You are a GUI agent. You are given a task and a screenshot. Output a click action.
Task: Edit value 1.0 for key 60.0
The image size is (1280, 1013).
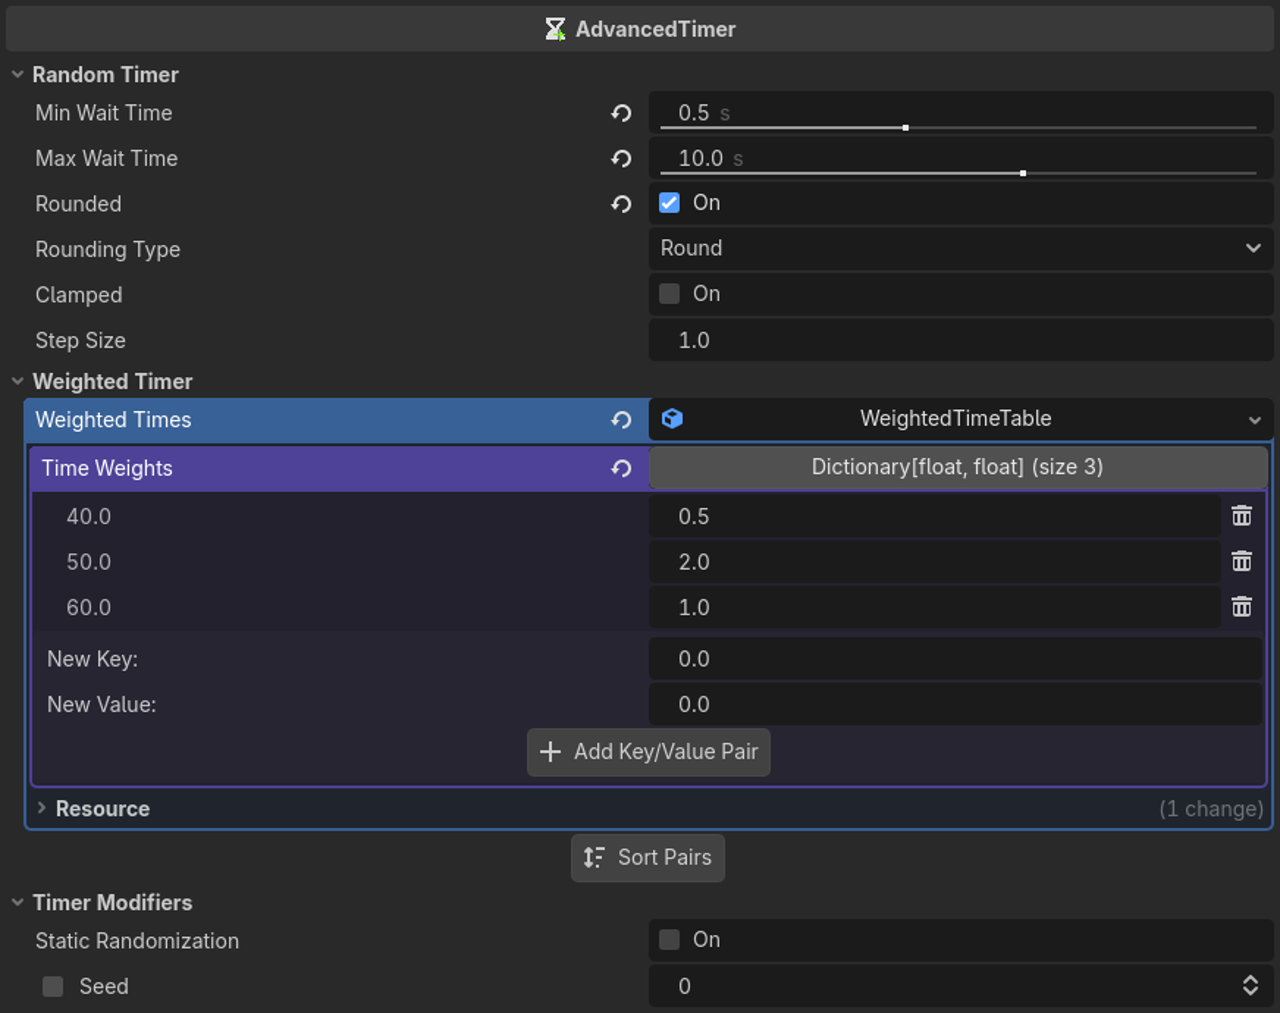[935, 607]
